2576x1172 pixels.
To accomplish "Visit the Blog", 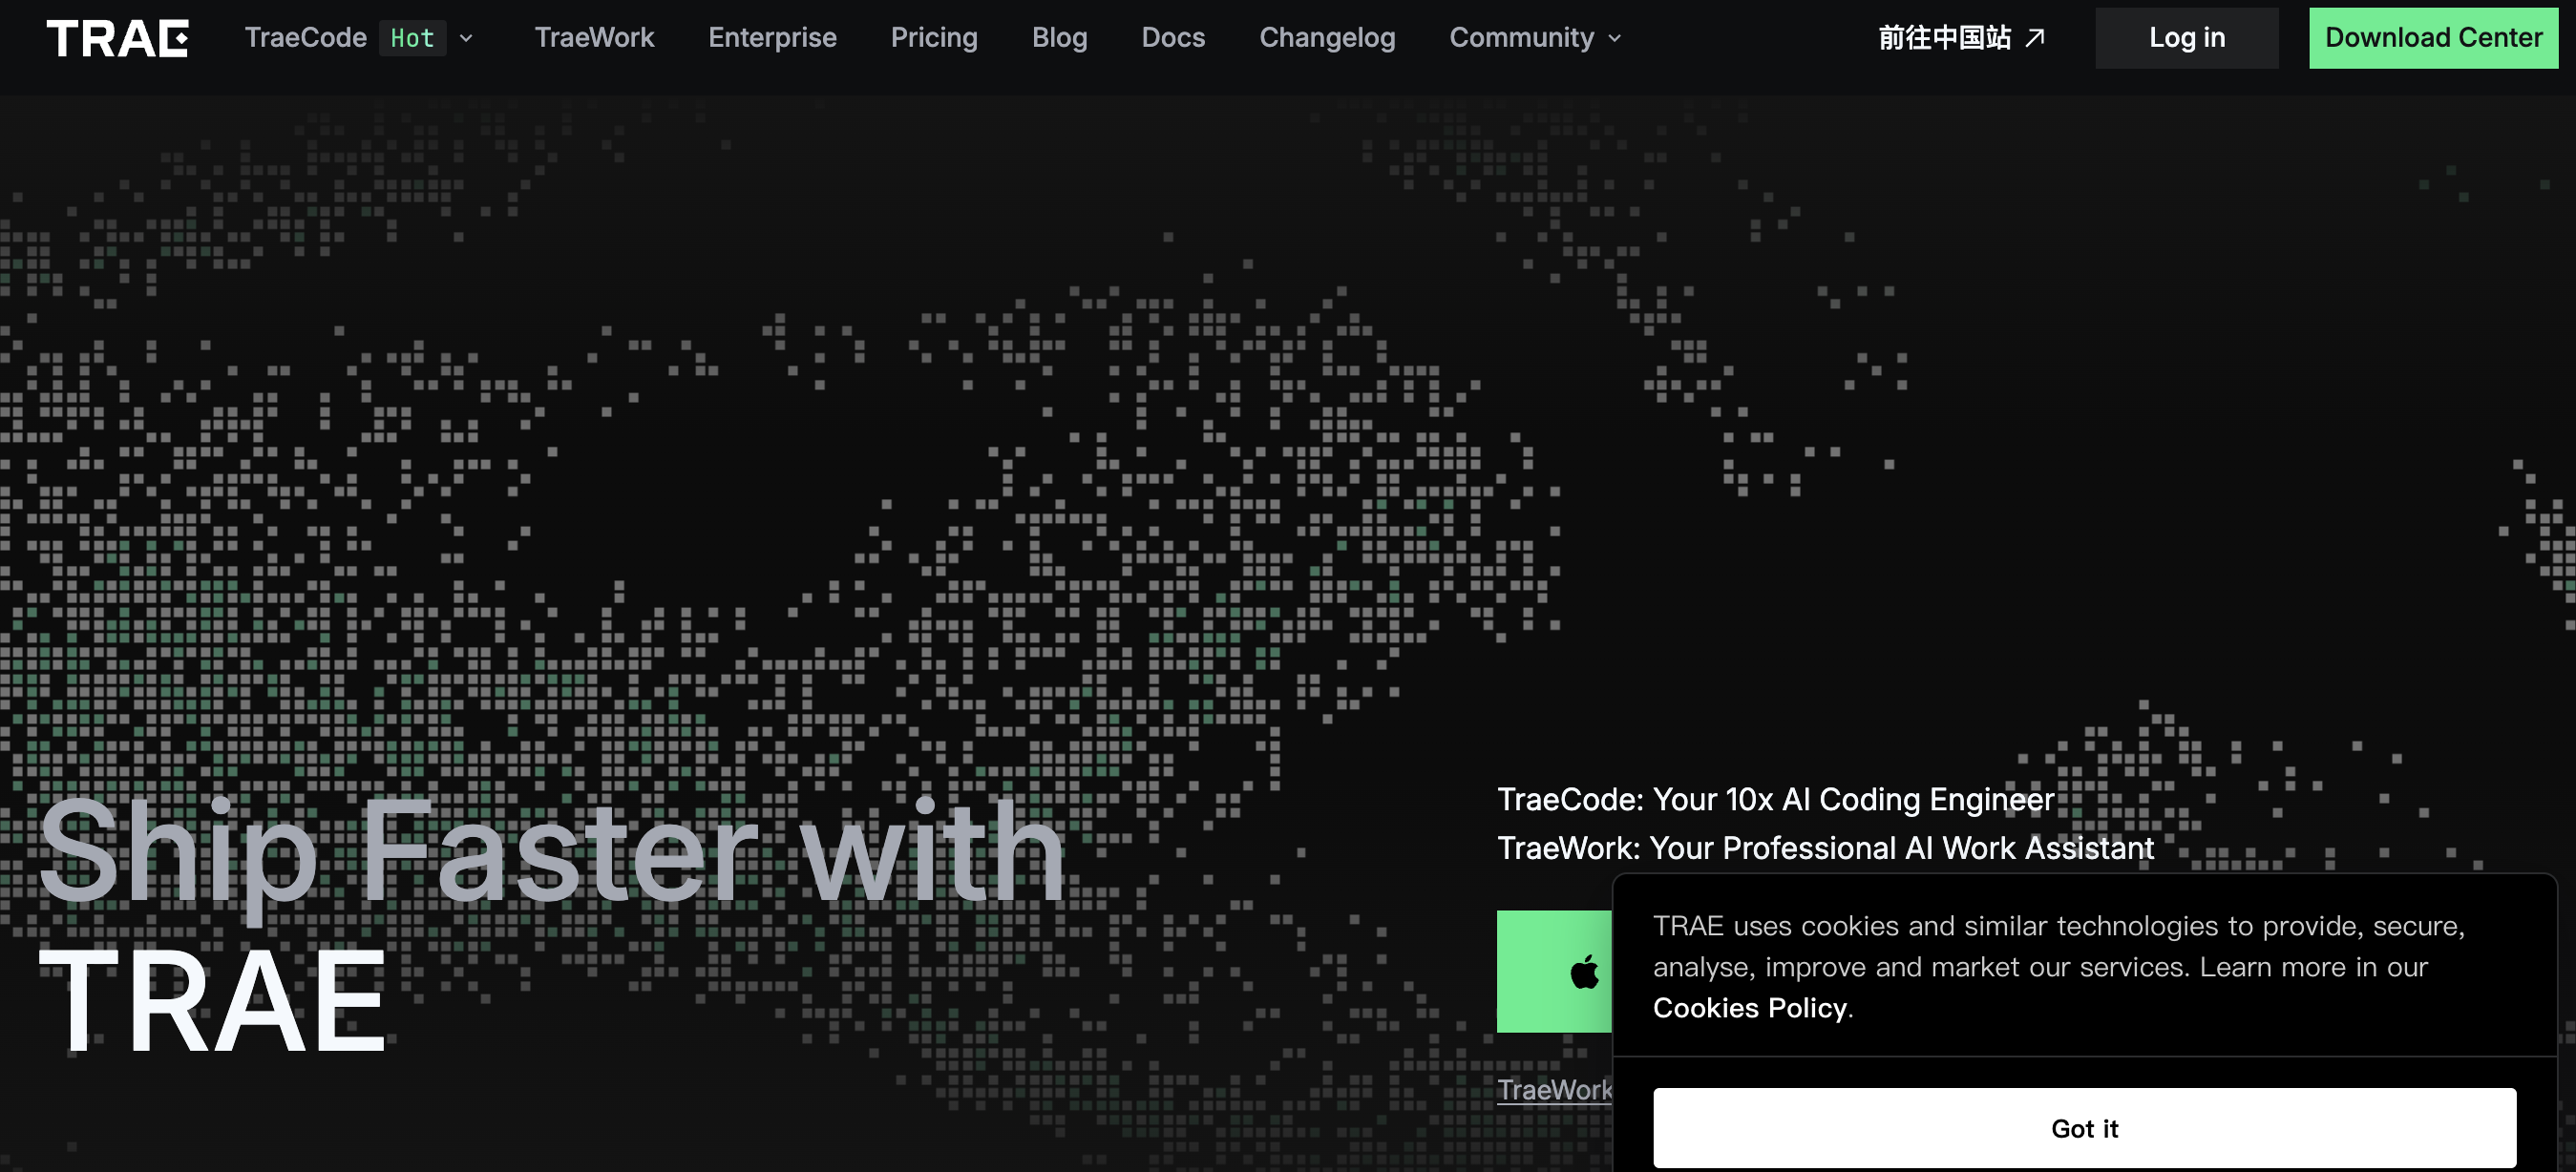I will point(1059,38).
